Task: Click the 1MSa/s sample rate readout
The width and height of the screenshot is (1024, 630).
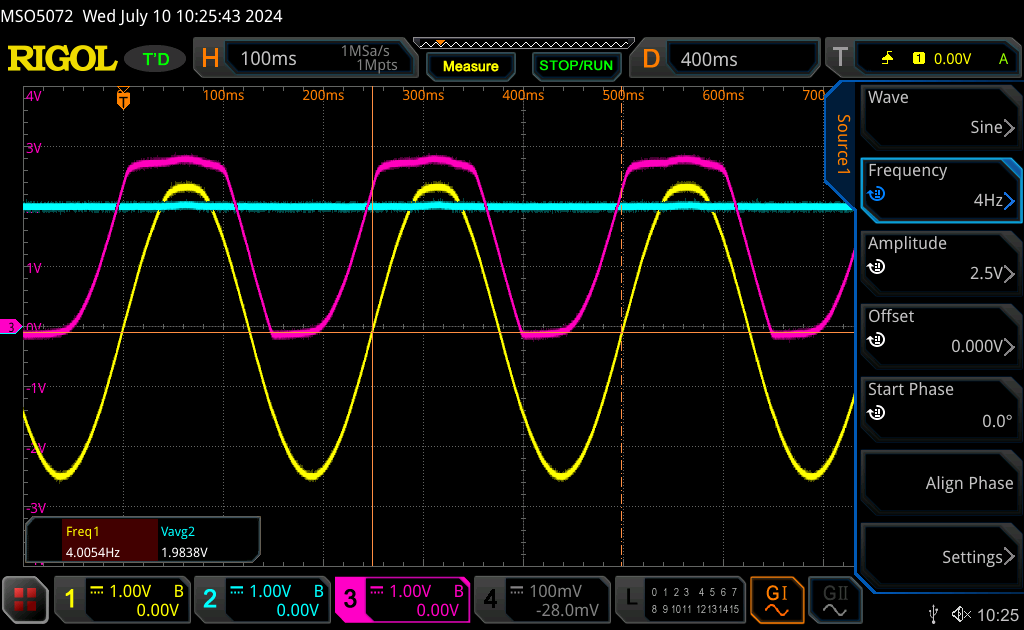Action: [x=365, y=51]
